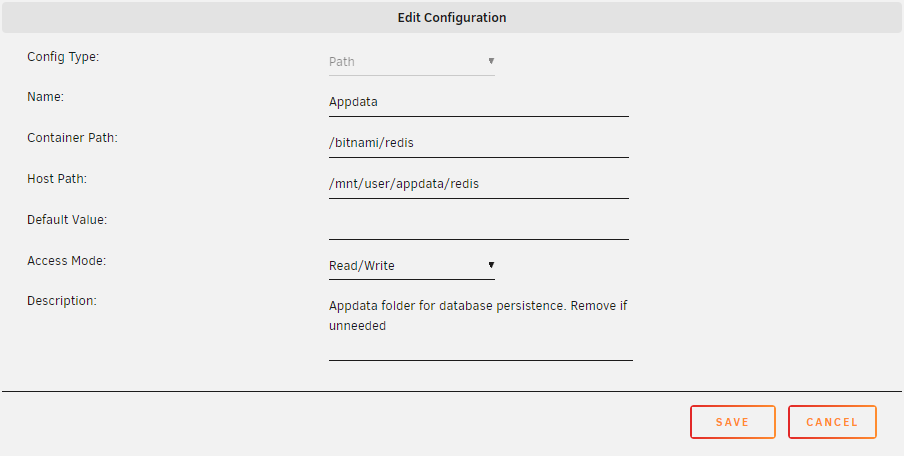
Task: Click the "Config Type:" label
Action: [63, 57]
